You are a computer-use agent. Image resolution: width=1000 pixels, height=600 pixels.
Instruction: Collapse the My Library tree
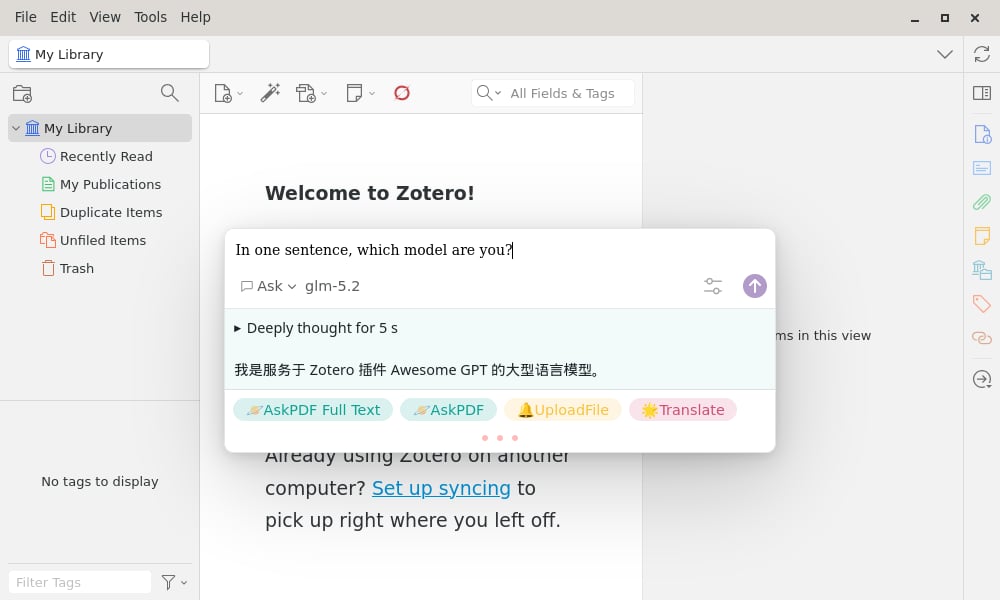[16, 128]
